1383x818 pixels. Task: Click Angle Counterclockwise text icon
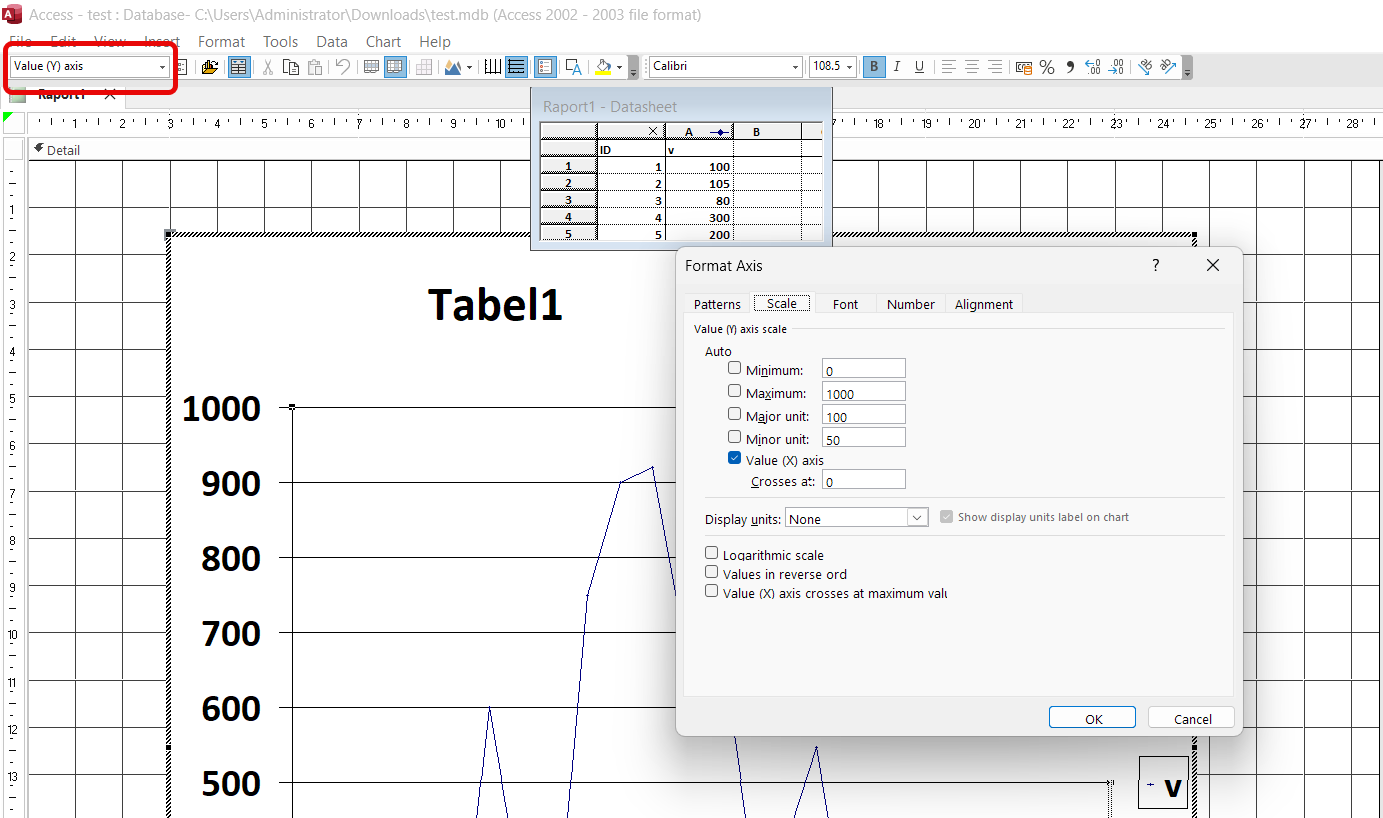click(1168, 67)
